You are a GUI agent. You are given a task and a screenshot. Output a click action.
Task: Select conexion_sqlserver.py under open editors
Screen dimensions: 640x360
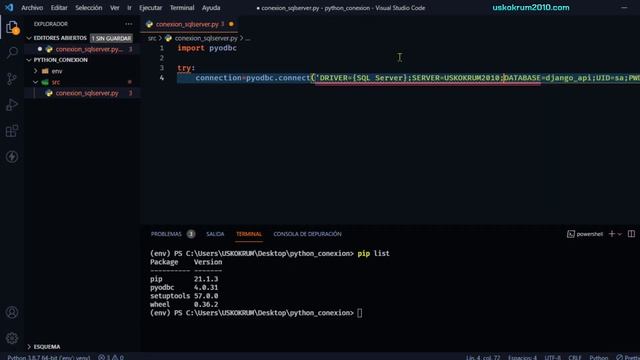[x=89, y=49]
